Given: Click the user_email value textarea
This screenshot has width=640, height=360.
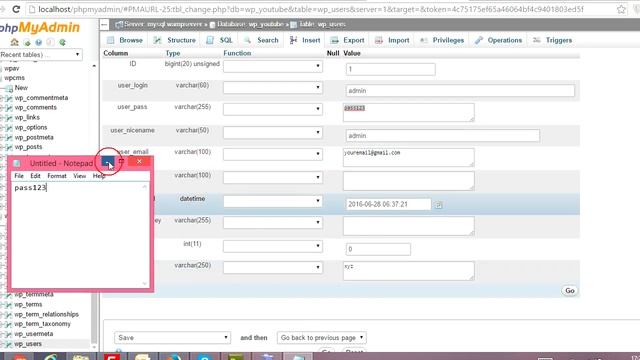Looking at the screenshot, I should click(x=409, y=157).
